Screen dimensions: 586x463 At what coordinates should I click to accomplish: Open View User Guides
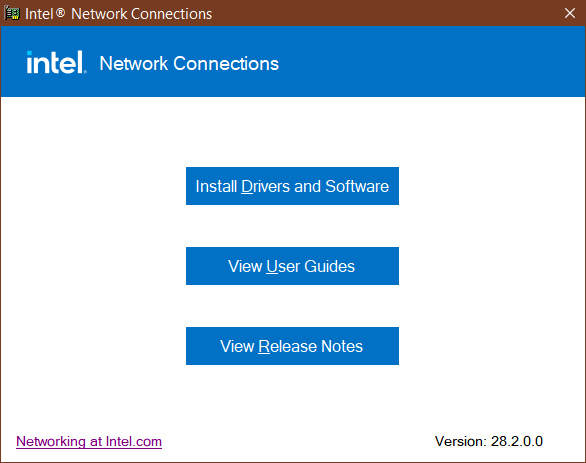pyautogui.click(x=292, y=266)
